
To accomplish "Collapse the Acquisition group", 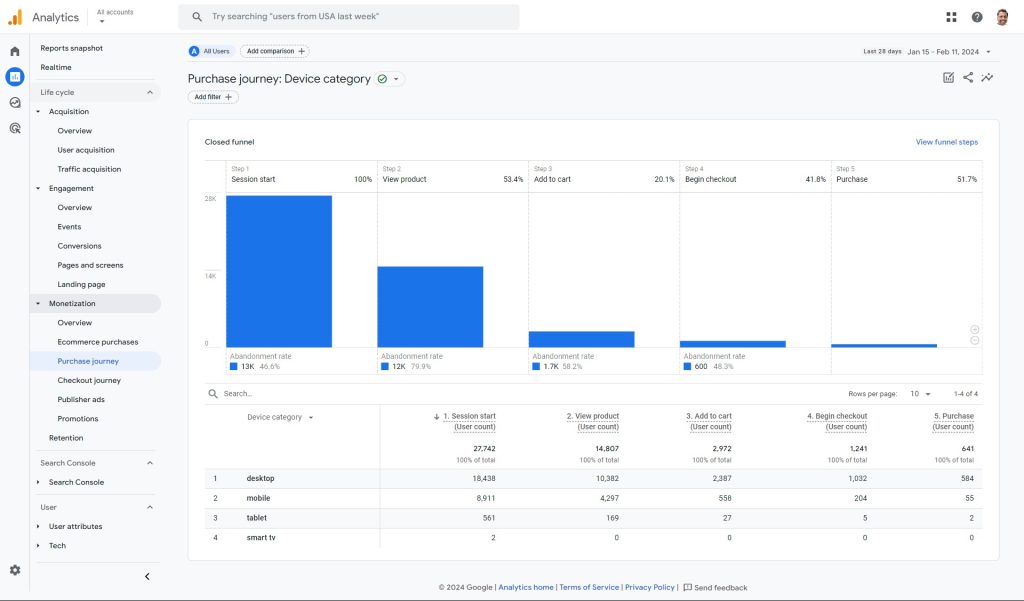I will 38,112.
